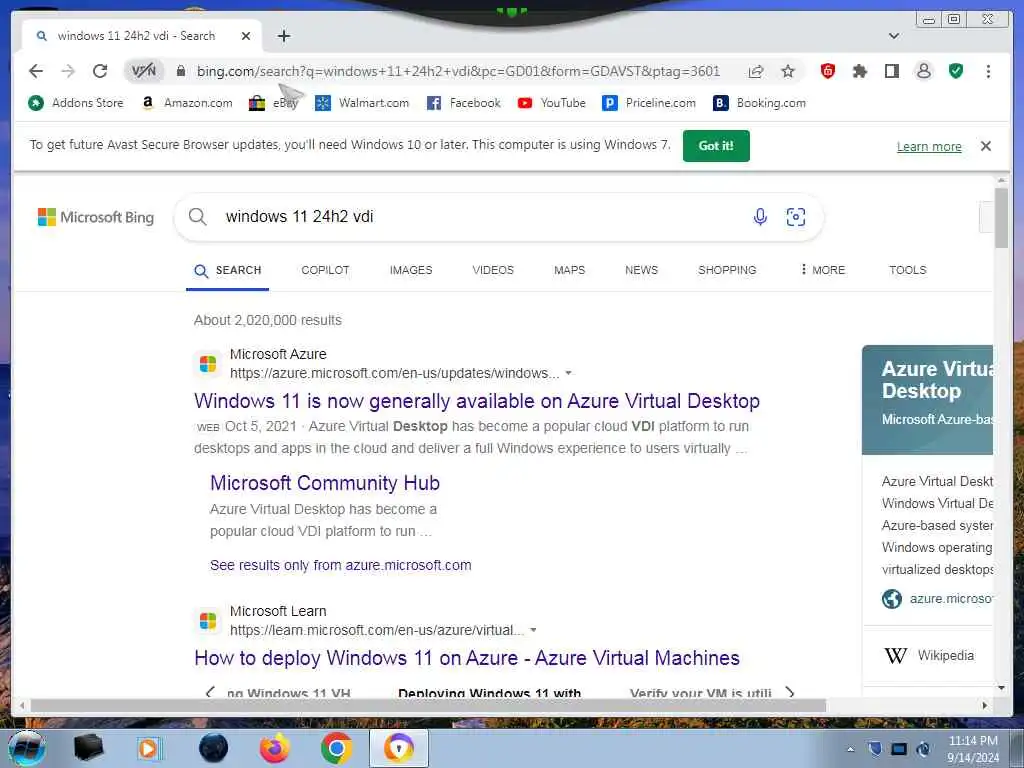Open the extensions puzzle piece icon
Image resolution: width=1024 pixels, height=768 pixels.
tap(859, 71)
